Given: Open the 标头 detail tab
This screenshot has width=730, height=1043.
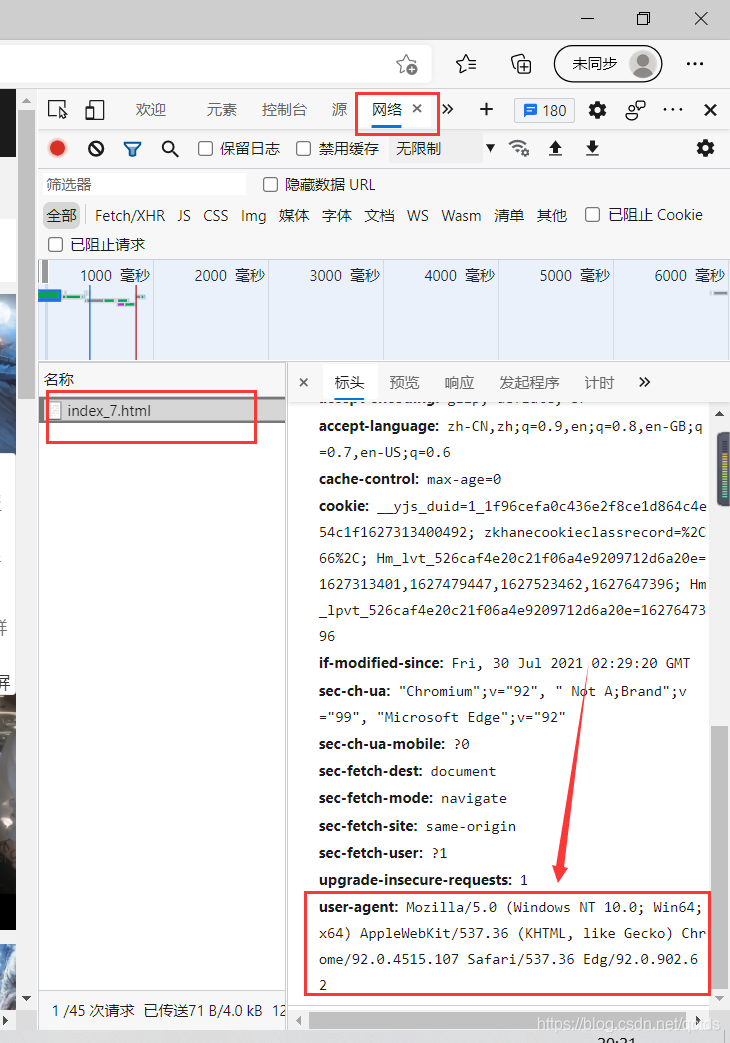Looking at the screenshot, I should coord(349,382).
